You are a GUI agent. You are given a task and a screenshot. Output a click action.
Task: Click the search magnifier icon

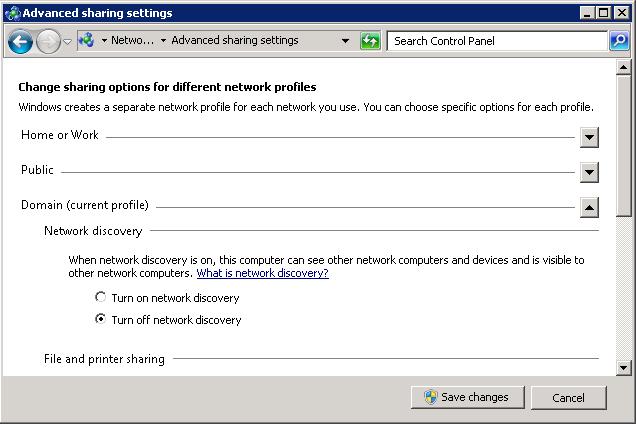619,41
